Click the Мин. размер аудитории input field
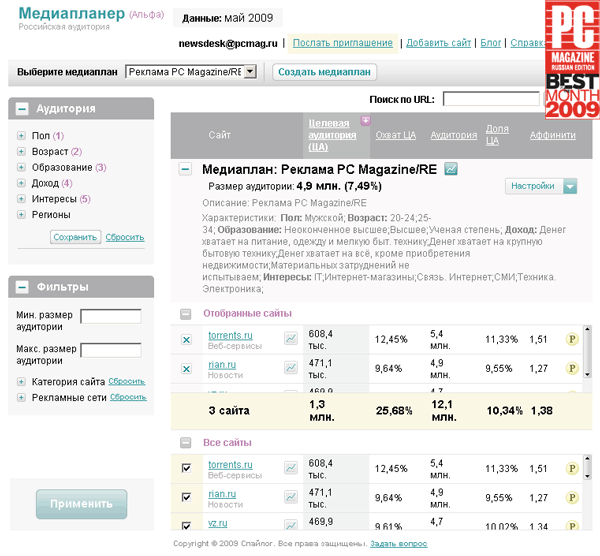Viewport: 600px width, 556px height. tap(110, 317)
